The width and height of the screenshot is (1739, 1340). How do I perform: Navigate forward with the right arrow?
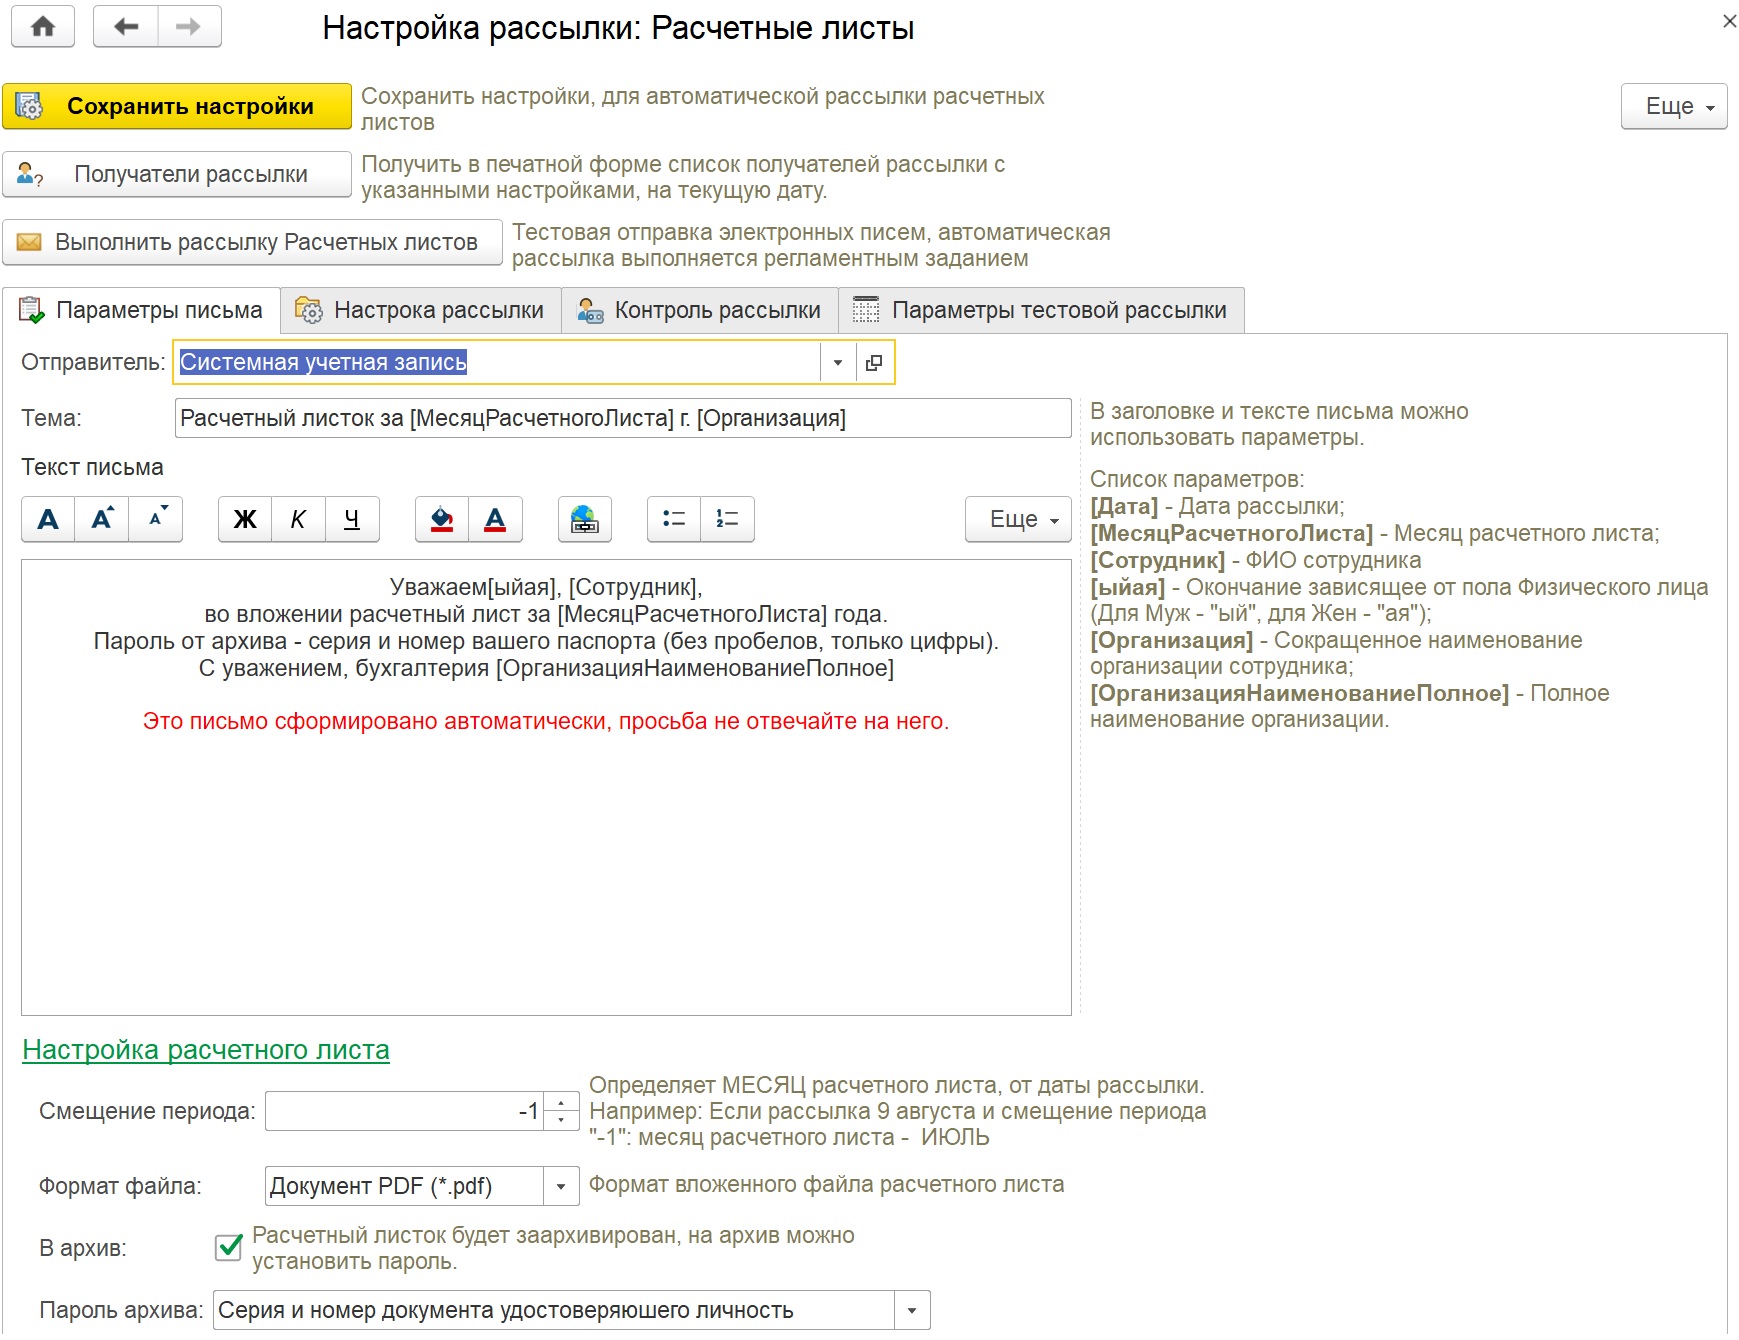tap(189, 27)
